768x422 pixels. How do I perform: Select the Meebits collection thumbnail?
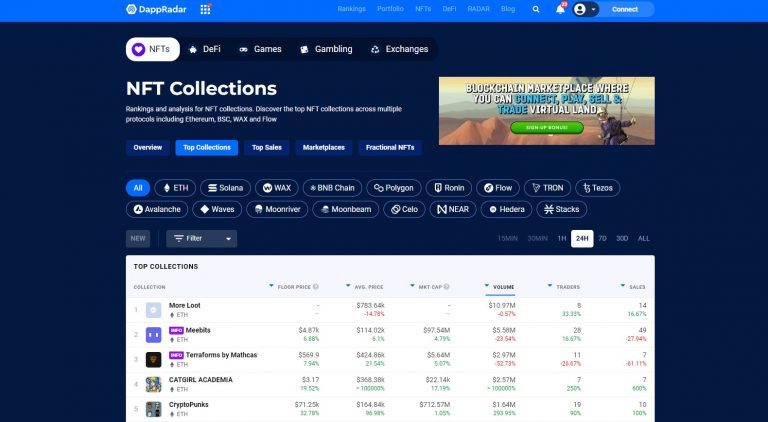click(153, 335)
